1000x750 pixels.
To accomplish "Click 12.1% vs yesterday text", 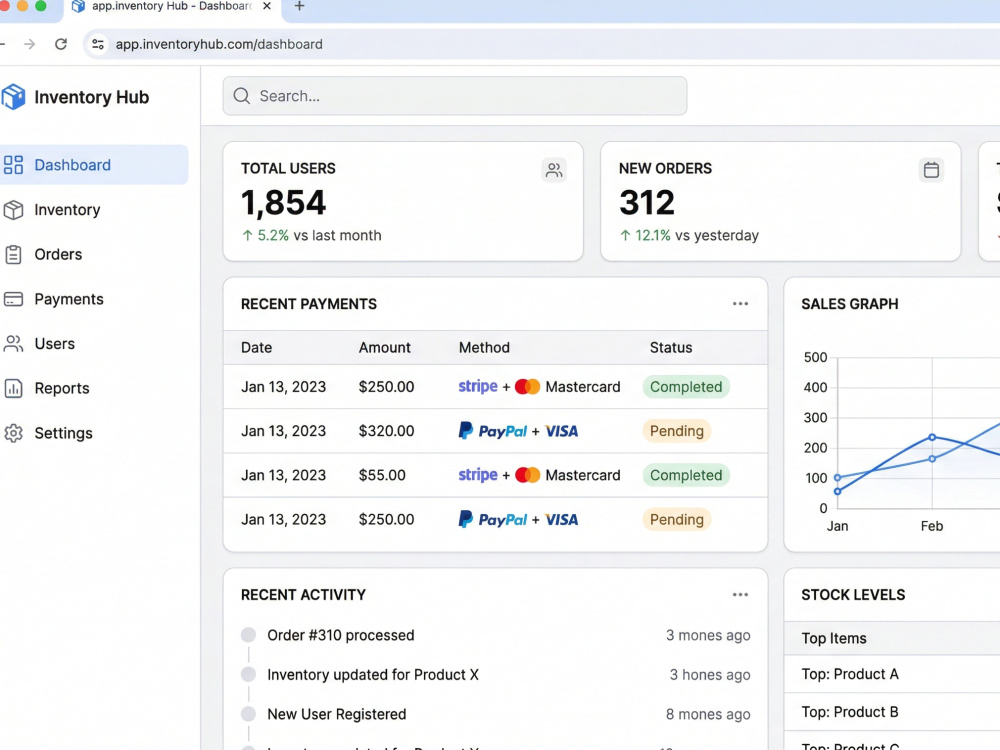I will tap(689, 235).
